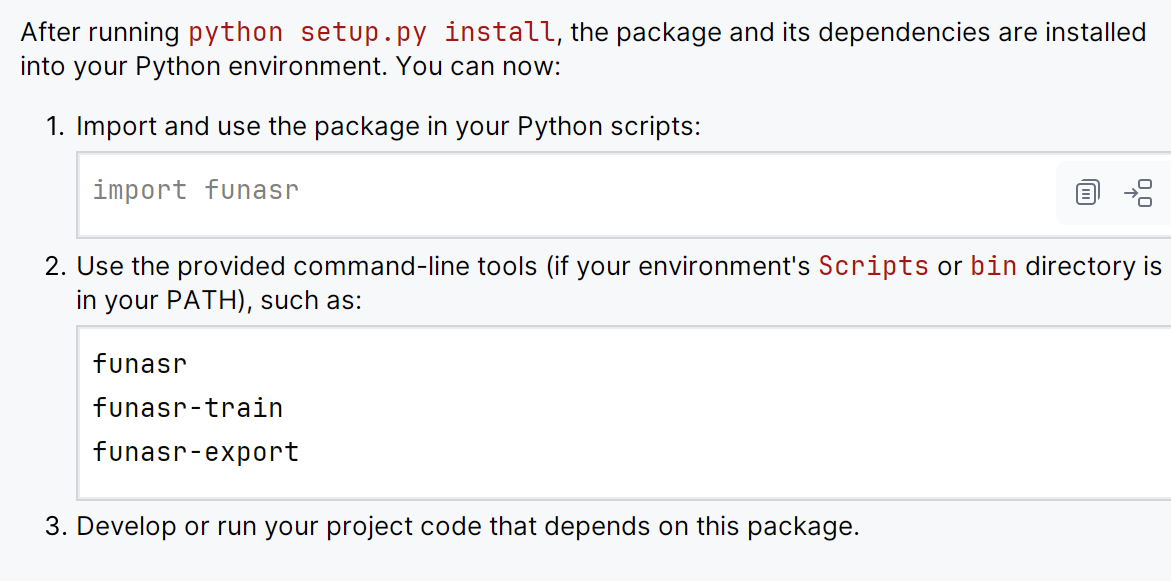The image size is (1171, 581).
Task: Click 'funasr' in the import statement
Action: [251, 190]
